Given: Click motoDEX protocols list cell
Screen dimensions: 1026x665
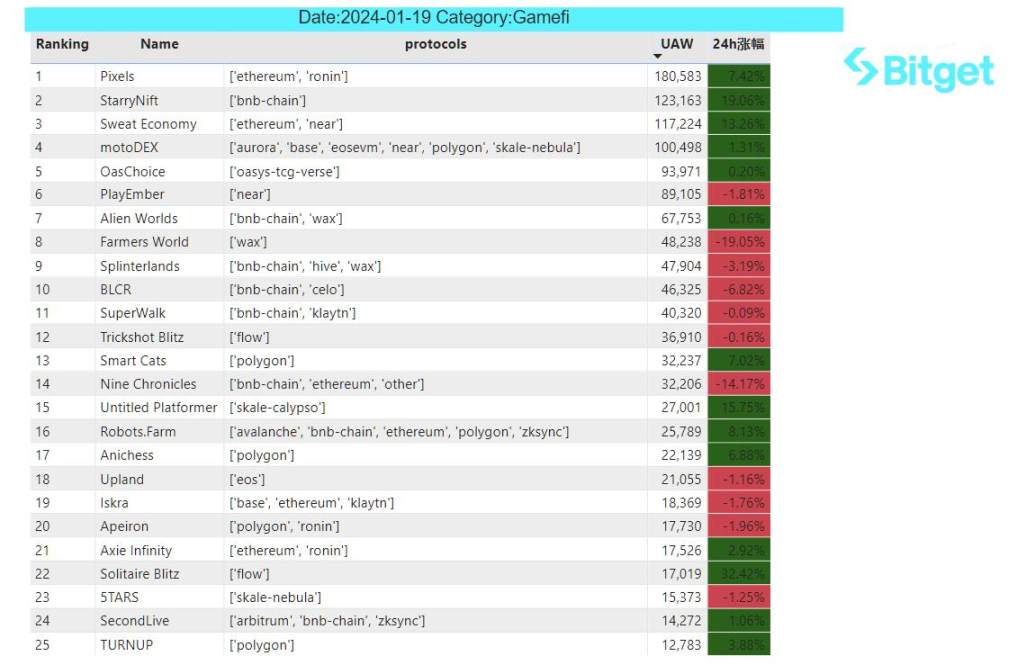Looking at the screenshot, I should pyautogui.click(x=405, y=148).
